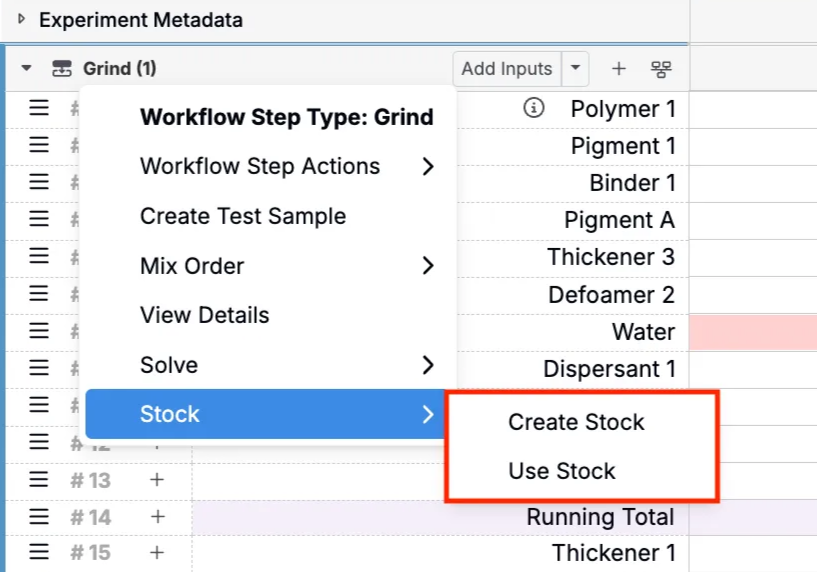This screenshot has width=817, height=572.
Task: Click the plus icon on row #14
Action: [157, 516]
